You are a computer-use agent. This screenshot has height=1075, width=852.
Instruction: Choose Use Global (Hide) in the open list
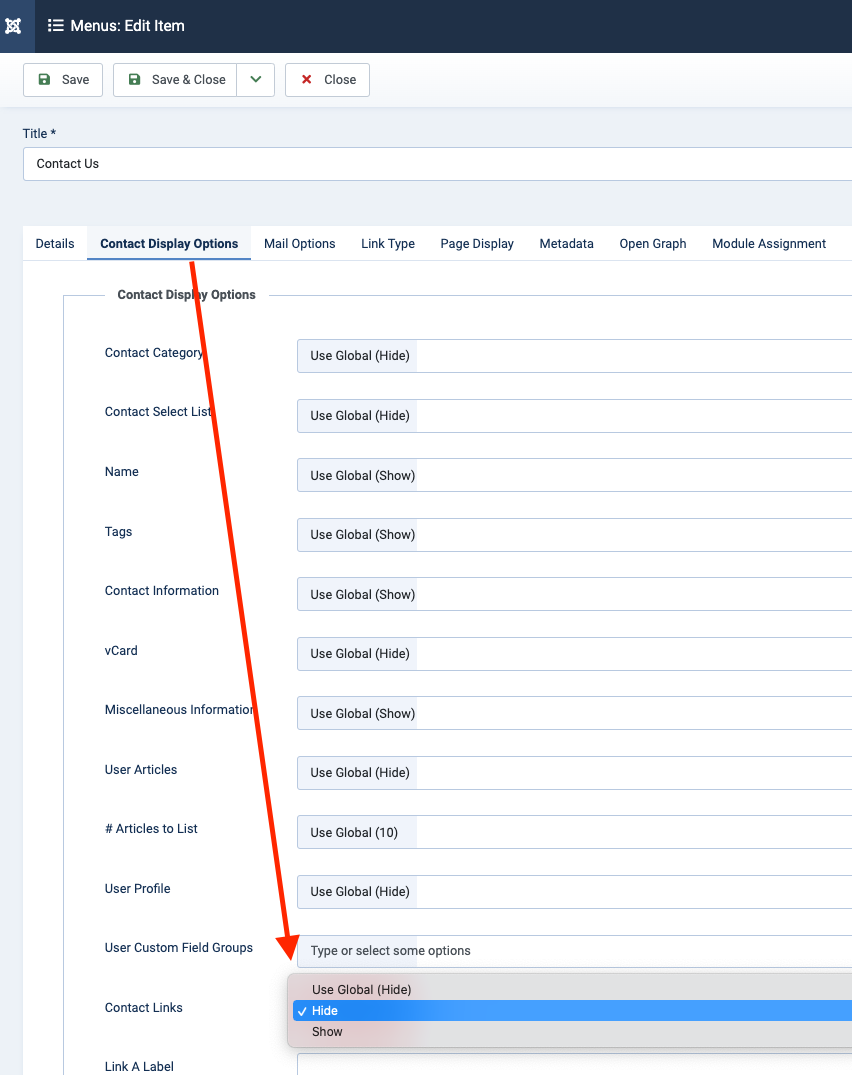pos(572,989)
